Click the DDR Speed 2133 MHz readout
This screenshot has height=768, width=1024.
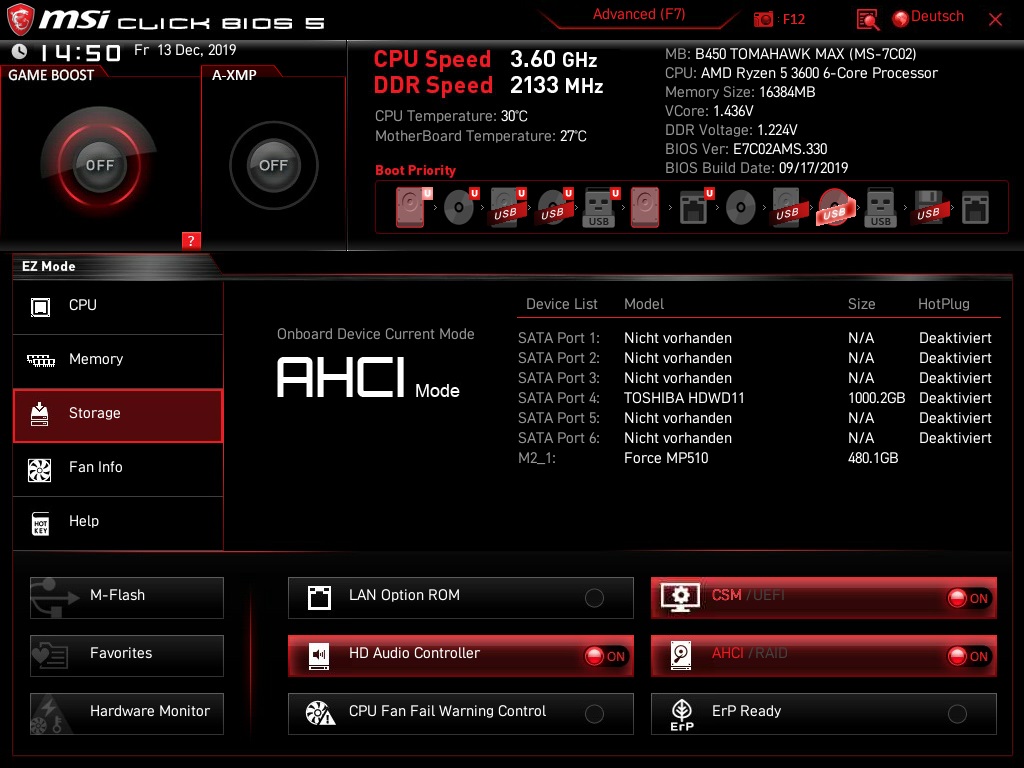pyautogui.click(x=488, y=86)
